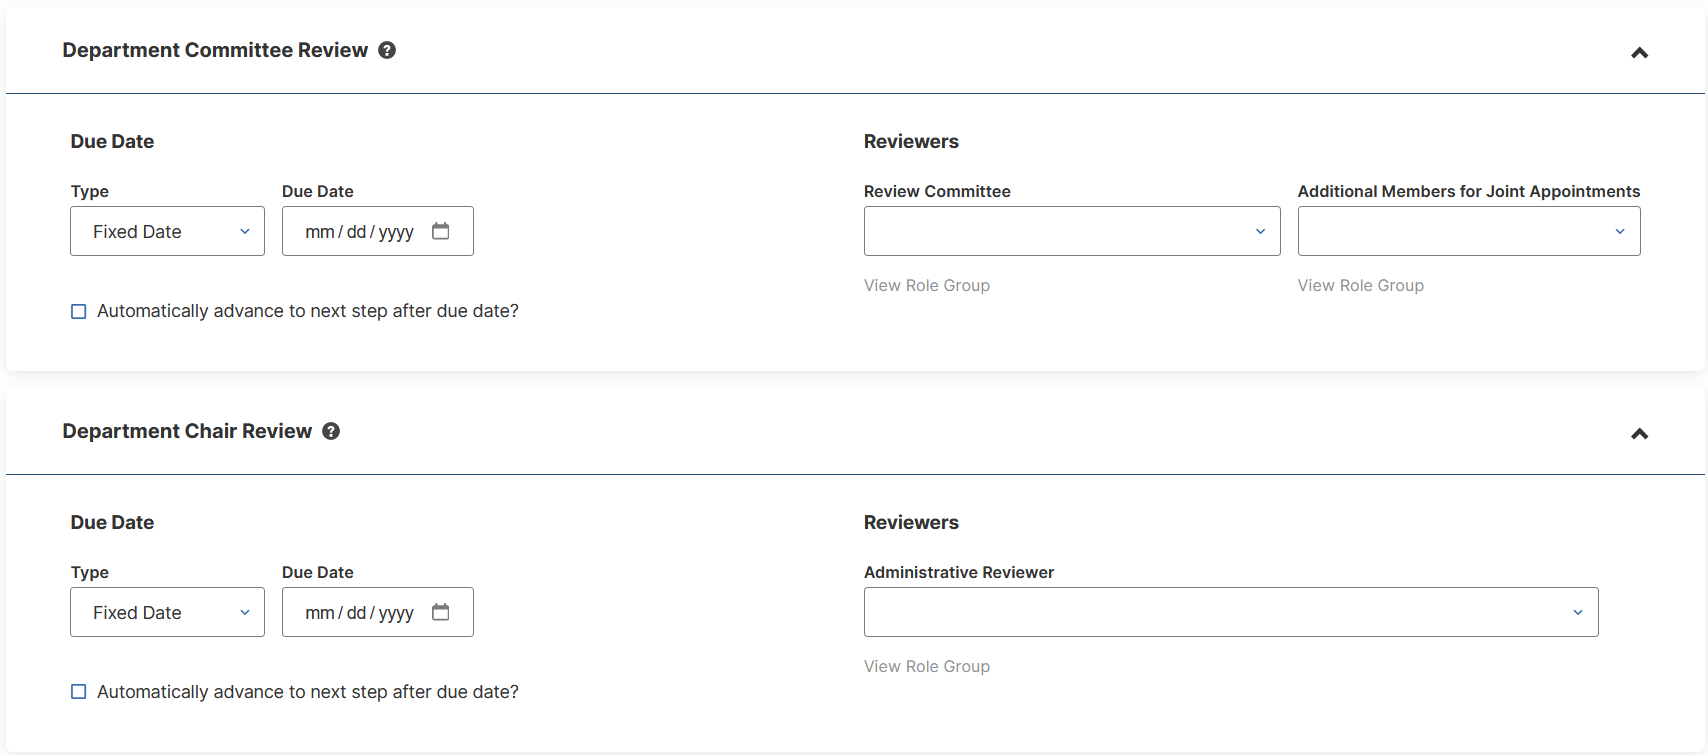Image resolution: width=1708 pixels, height=755 pixels.
Task: Open calendar picker in Chair Review due date
Action: coord(440,612)
